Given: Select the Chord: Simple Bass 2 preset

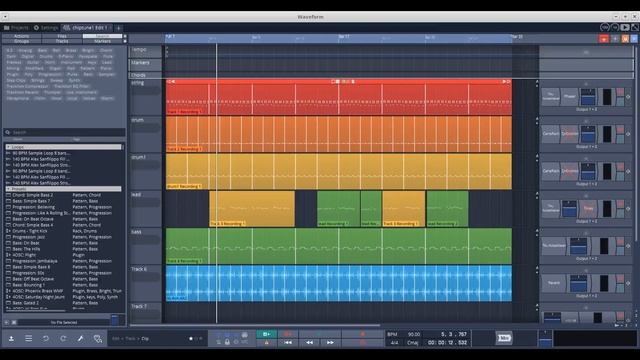Looking at the screenshot, I should [x=63, y=195].
